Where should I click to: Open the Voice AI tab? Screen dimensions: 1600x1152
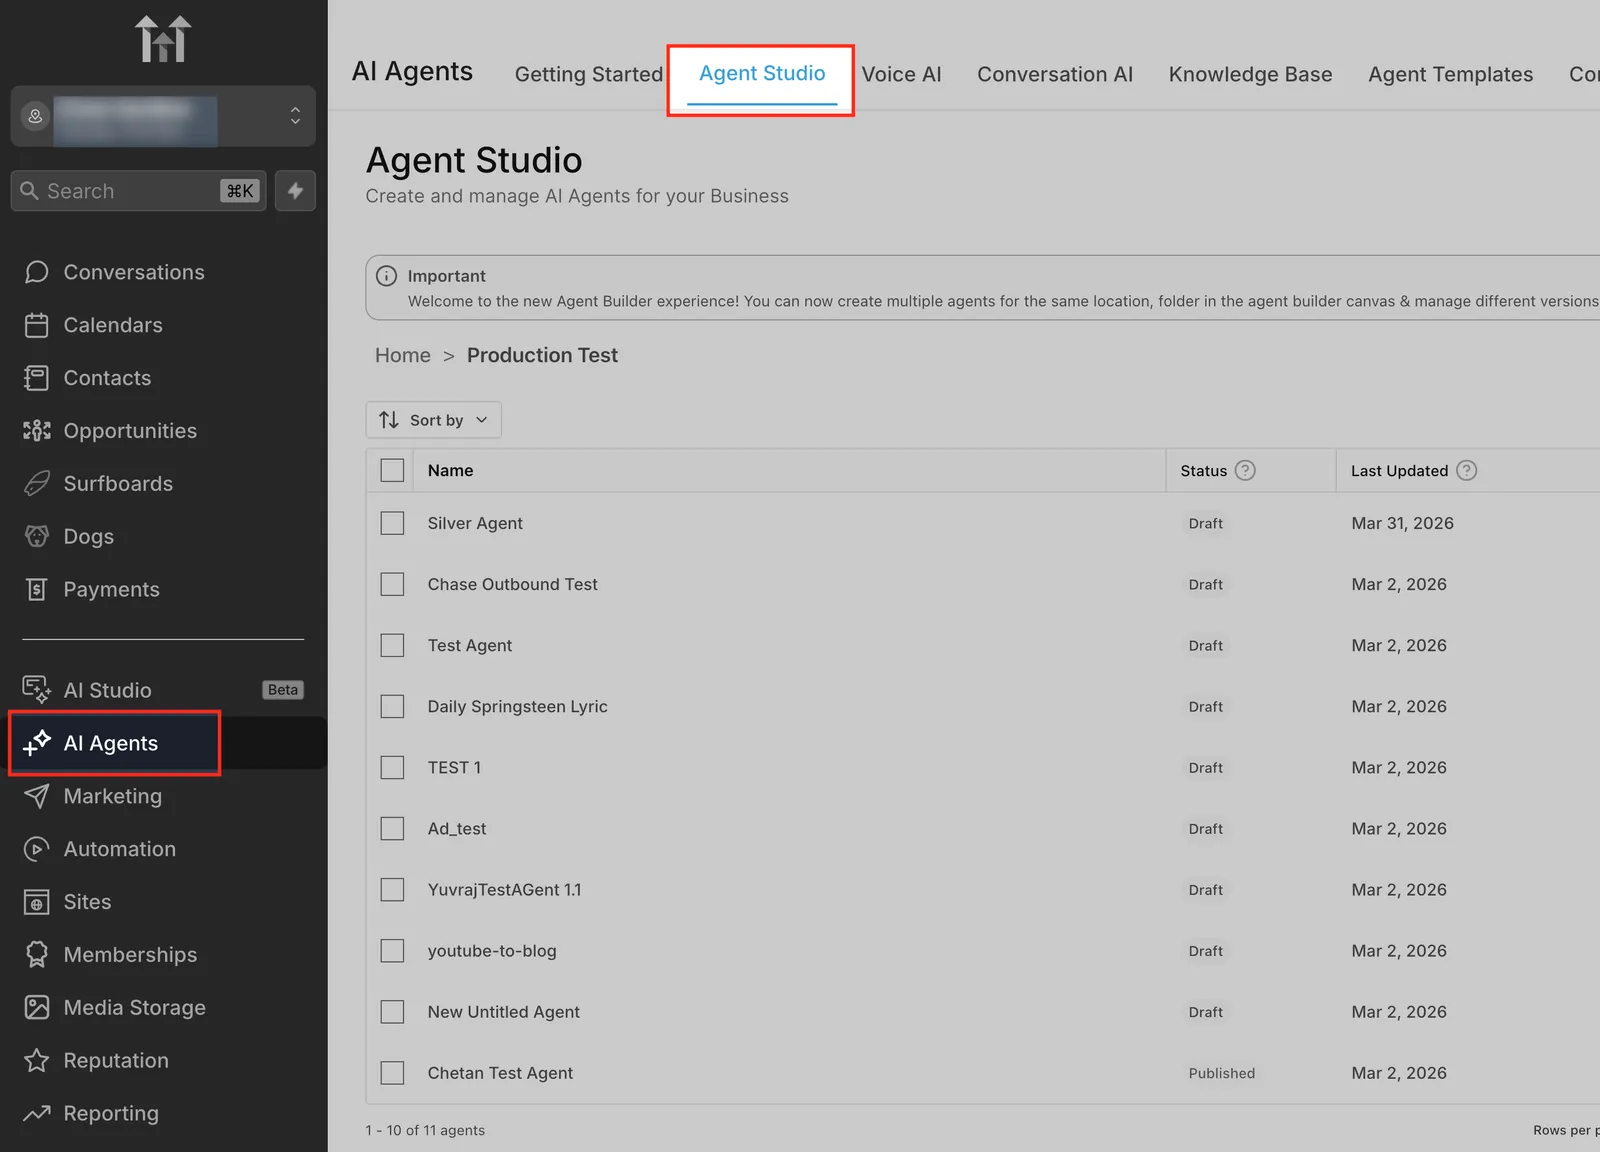point(901,74)
